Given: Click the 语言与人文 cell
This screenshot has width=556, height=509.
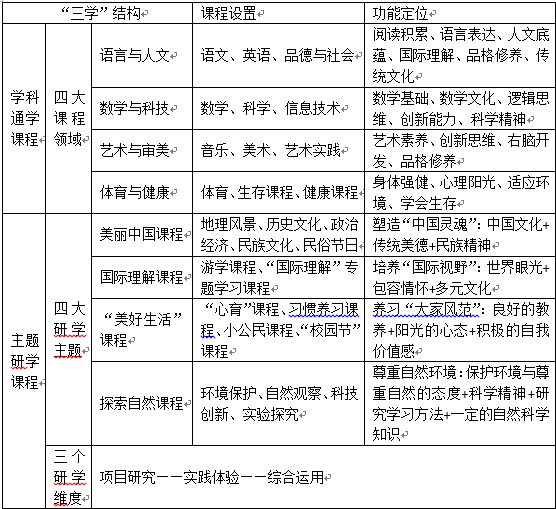Looking at the screenshot, I should [142, 55].
